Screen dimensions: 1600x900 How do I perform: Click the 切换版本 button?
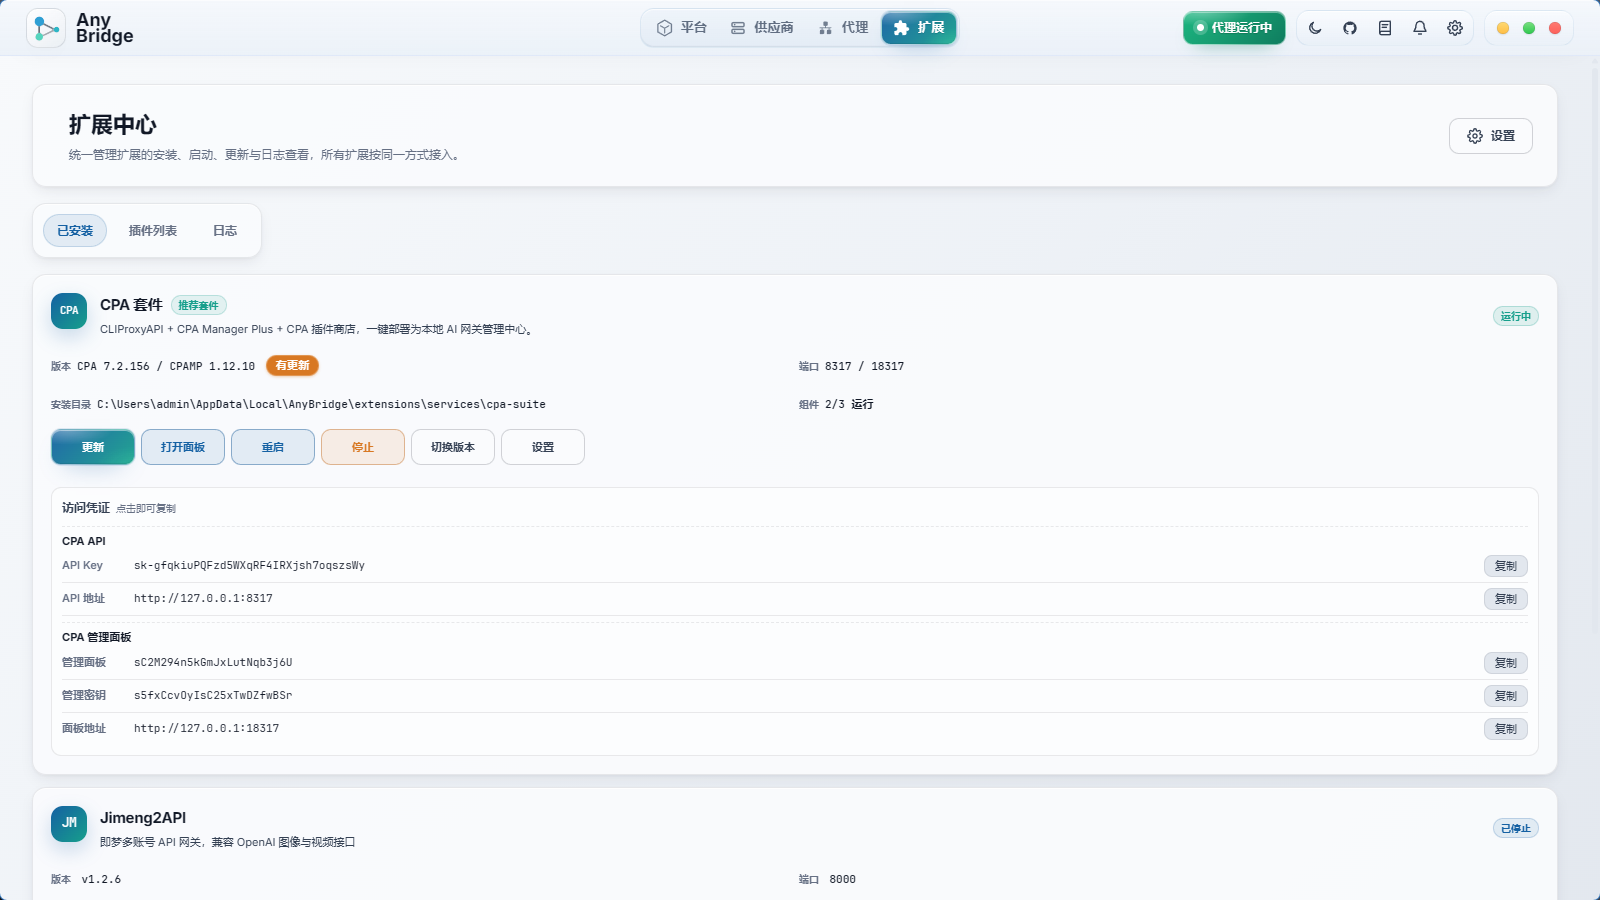[x=453, y=447]
